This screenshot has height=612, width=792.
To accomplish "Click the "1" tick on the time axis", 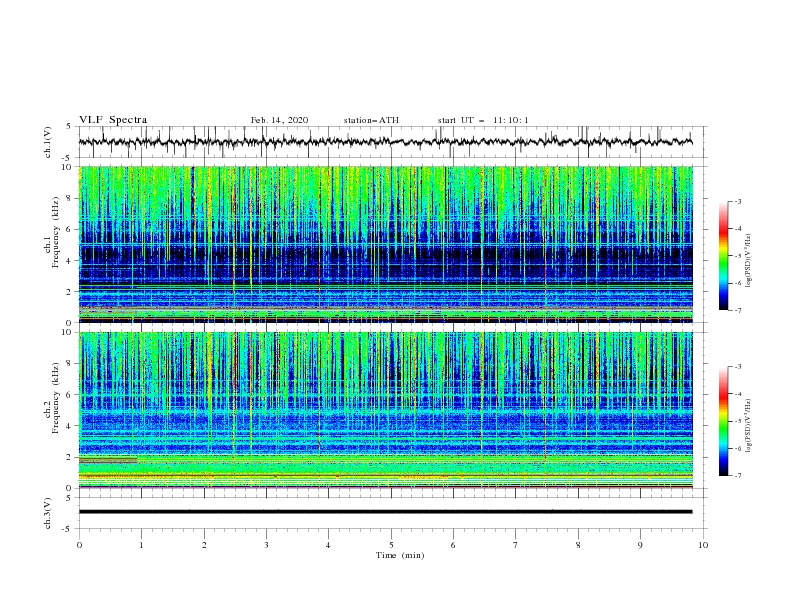I will 141,545.
